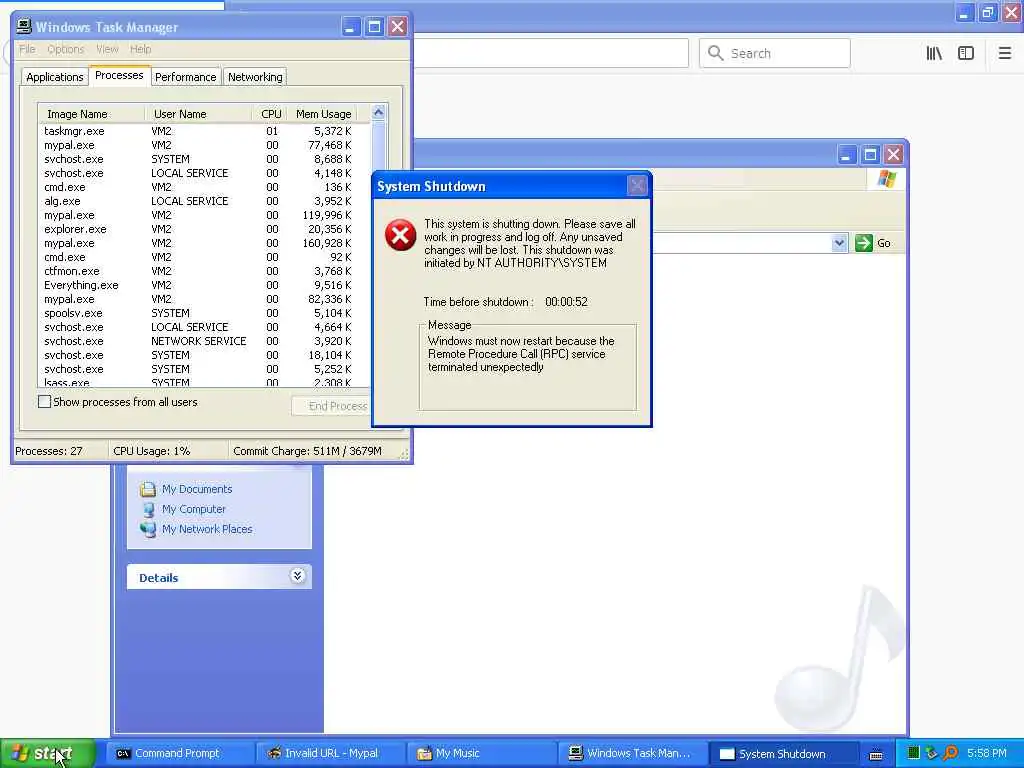Viewport: 1024px width, 768px height.
Task: Click the 5:58 PM clock
Action: click(x=987, y=754)
